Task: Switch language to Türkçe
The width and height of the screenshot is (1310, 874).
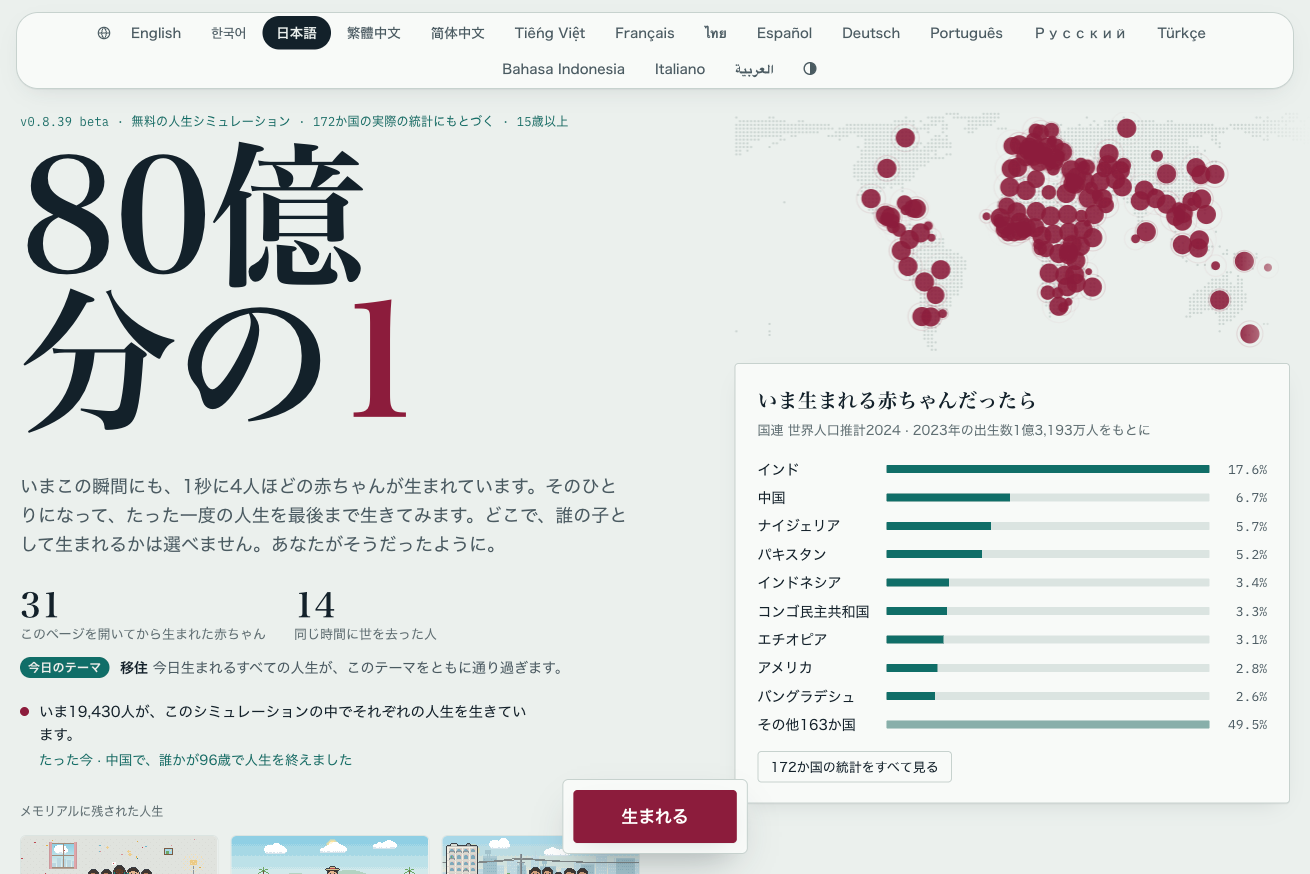Action: pos(1181,33)
